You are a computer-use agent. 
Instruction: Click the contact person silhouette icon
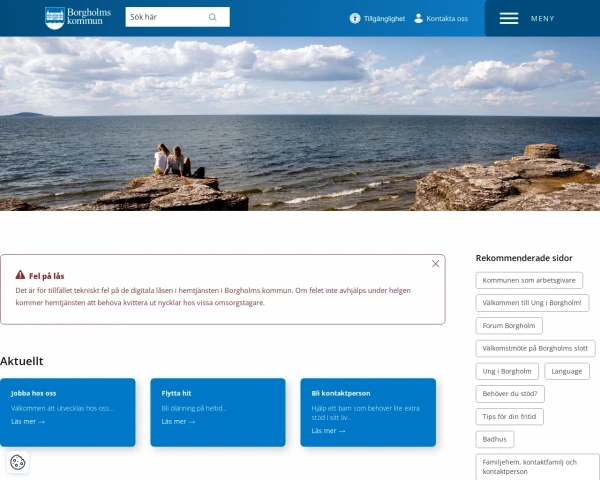419,18
